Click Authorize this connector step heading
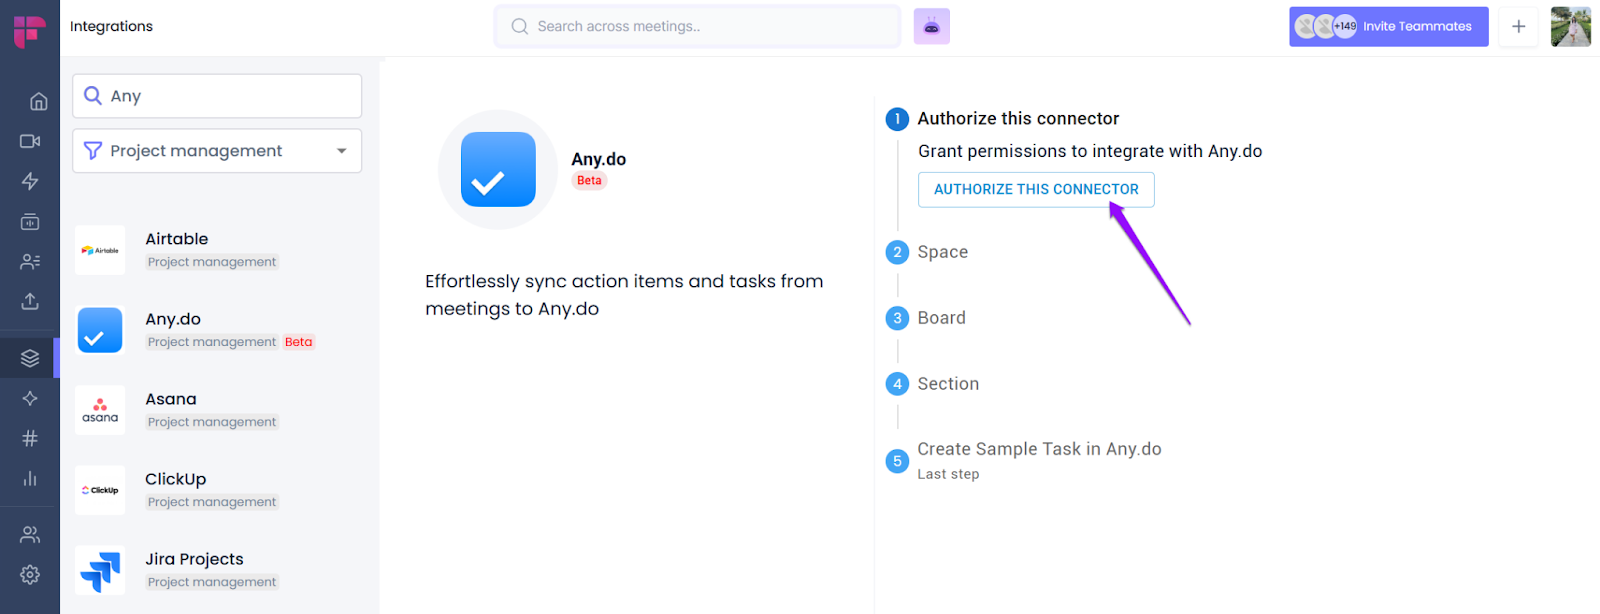Image resolution: width=1600 pixels, height=614 pixels. tap(1018, 119)
